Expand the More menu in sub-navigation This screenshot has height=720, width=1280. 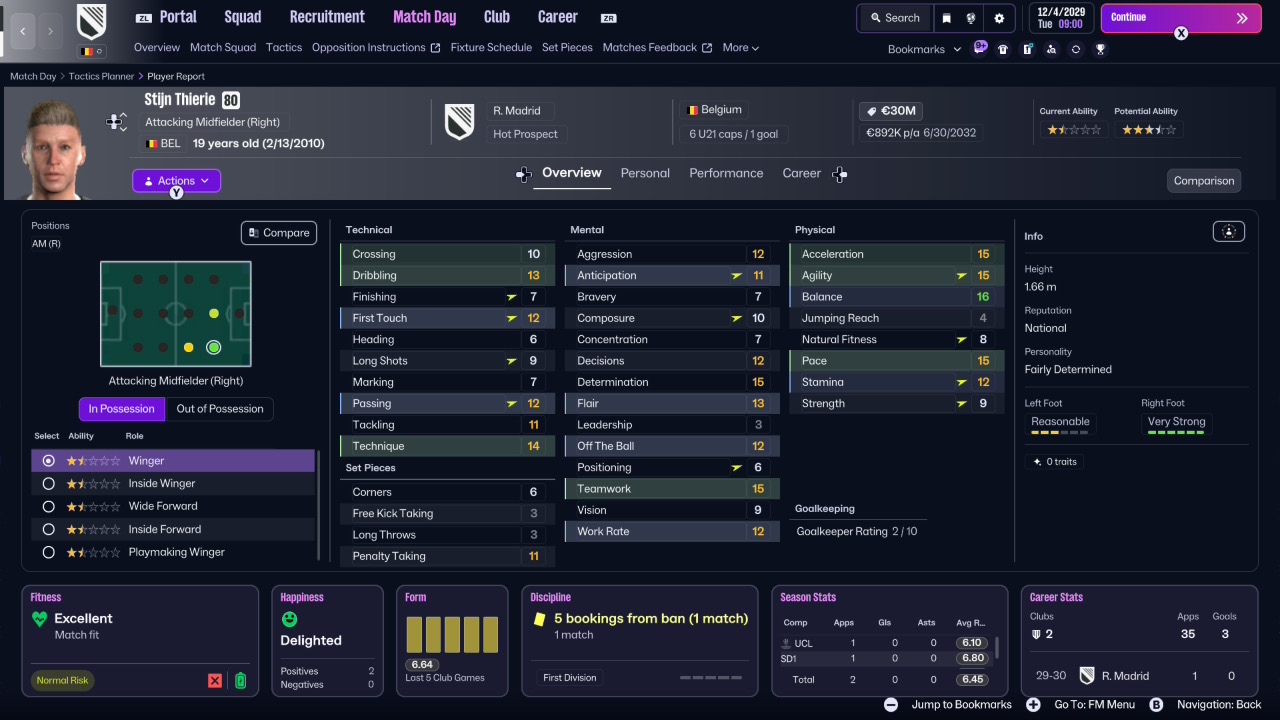741,48
